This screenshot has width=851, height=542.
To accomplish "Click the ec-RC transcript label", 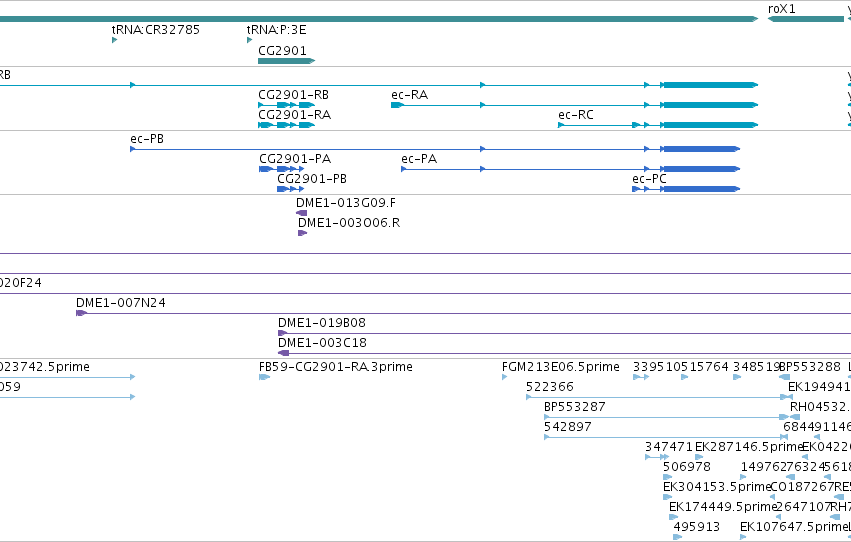I will (x=576, y=115).
